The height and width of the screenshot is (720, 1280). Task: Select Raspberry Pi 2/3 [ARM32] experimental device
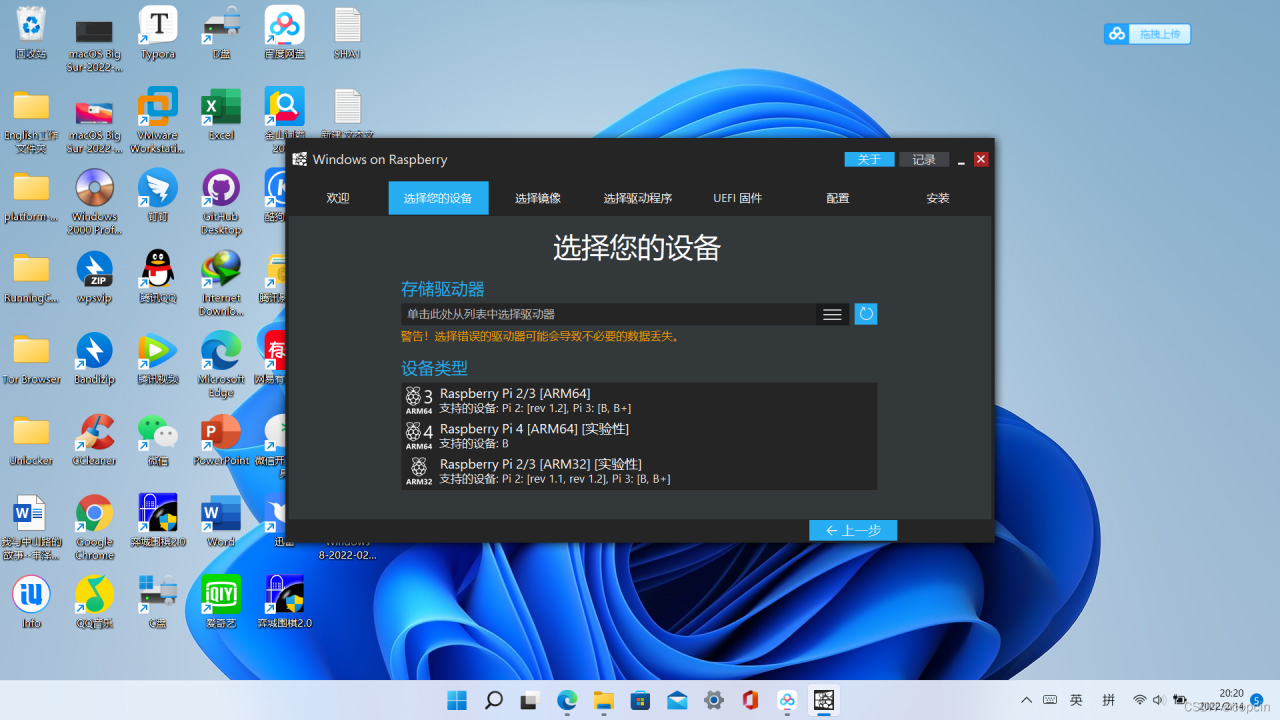coord(639,471)
